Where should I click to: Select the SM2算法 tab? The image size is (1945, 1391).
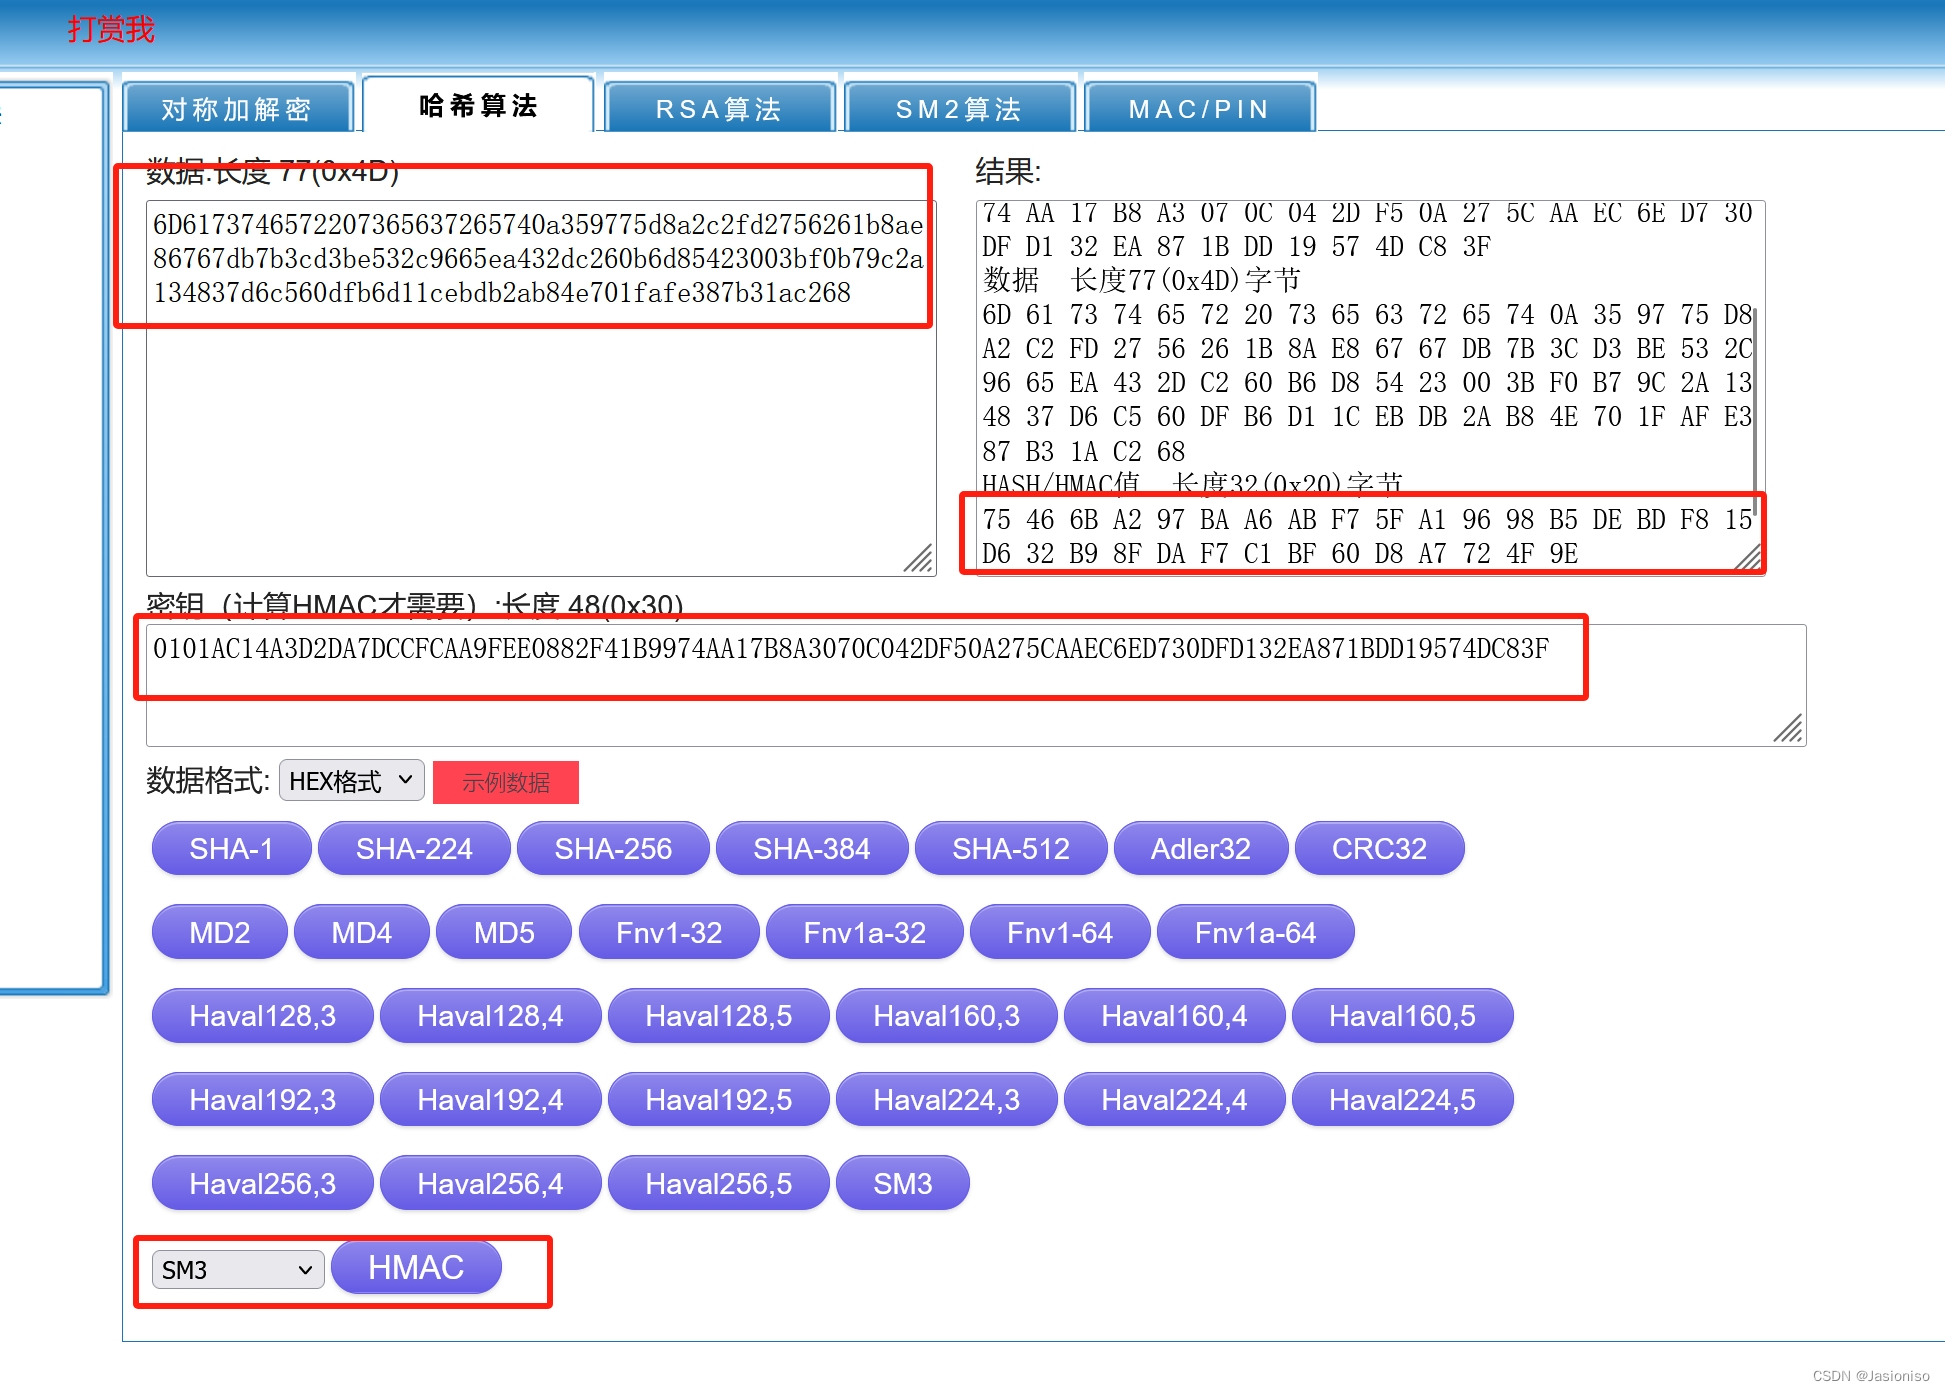(958, 108)
